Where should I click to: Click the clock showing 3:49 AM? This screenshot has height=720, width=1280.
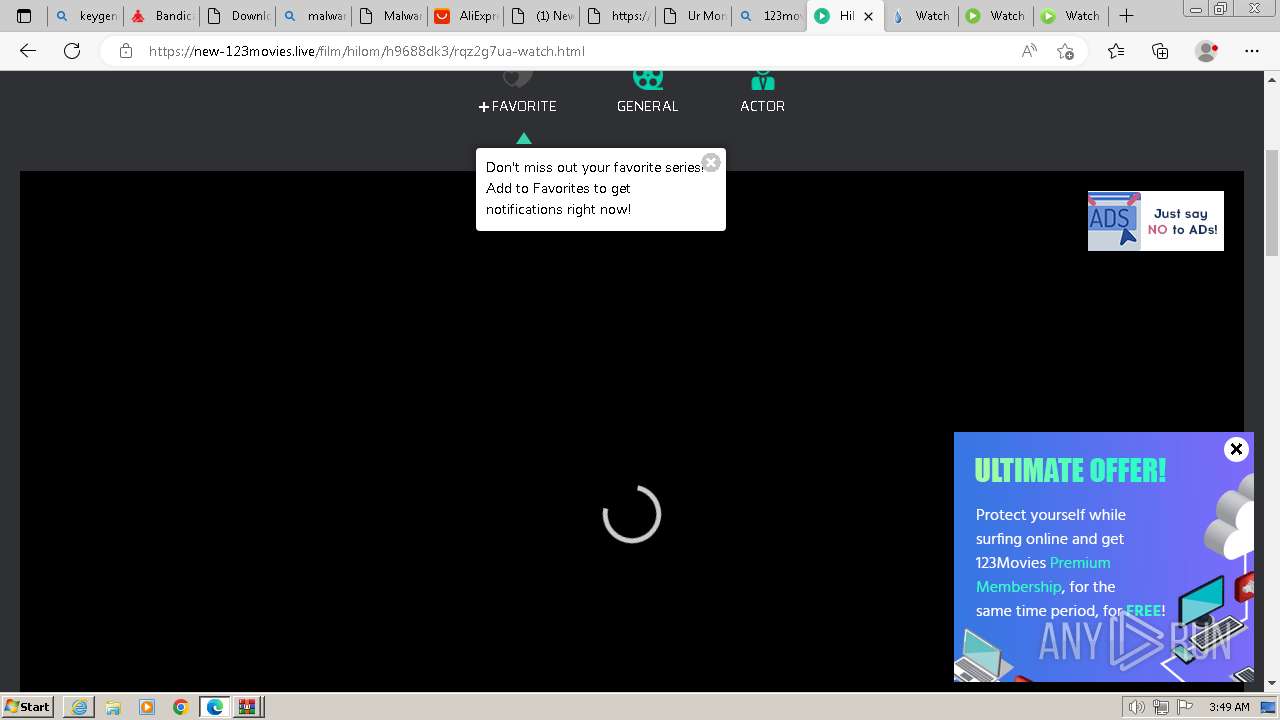point(1229,707)
